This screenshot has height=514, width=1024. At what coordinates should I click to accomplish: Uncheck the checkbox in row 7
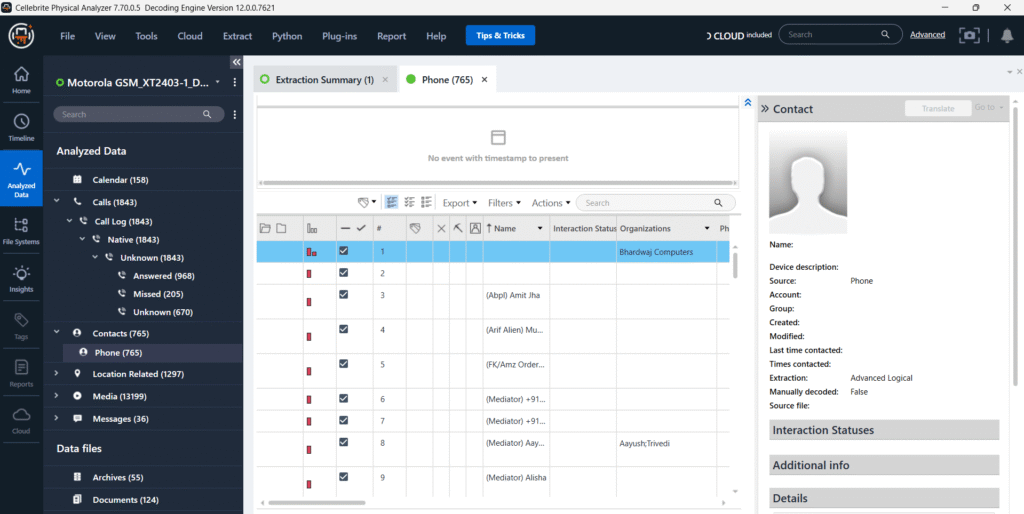point(344,419)
